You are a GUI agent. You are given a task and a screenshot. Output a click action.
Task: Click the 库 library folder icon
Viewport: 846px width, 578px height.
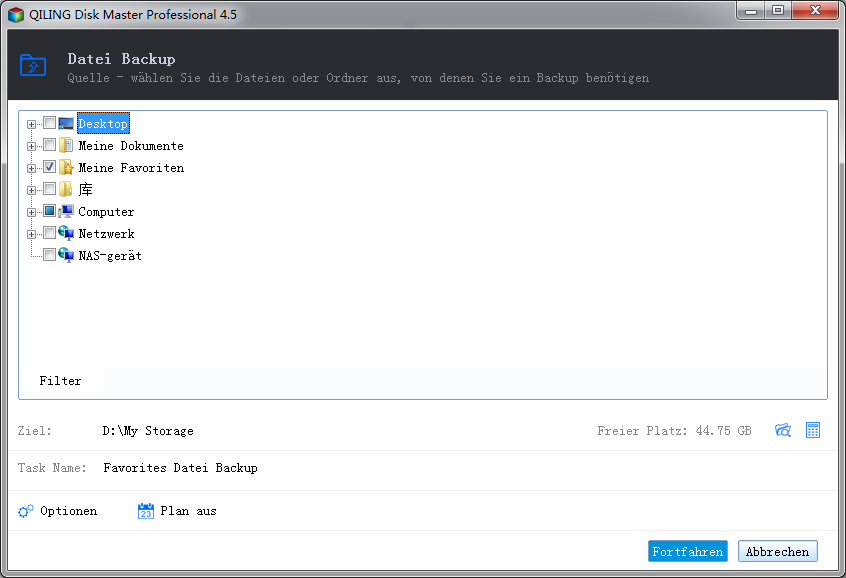[x=66, y=189]
